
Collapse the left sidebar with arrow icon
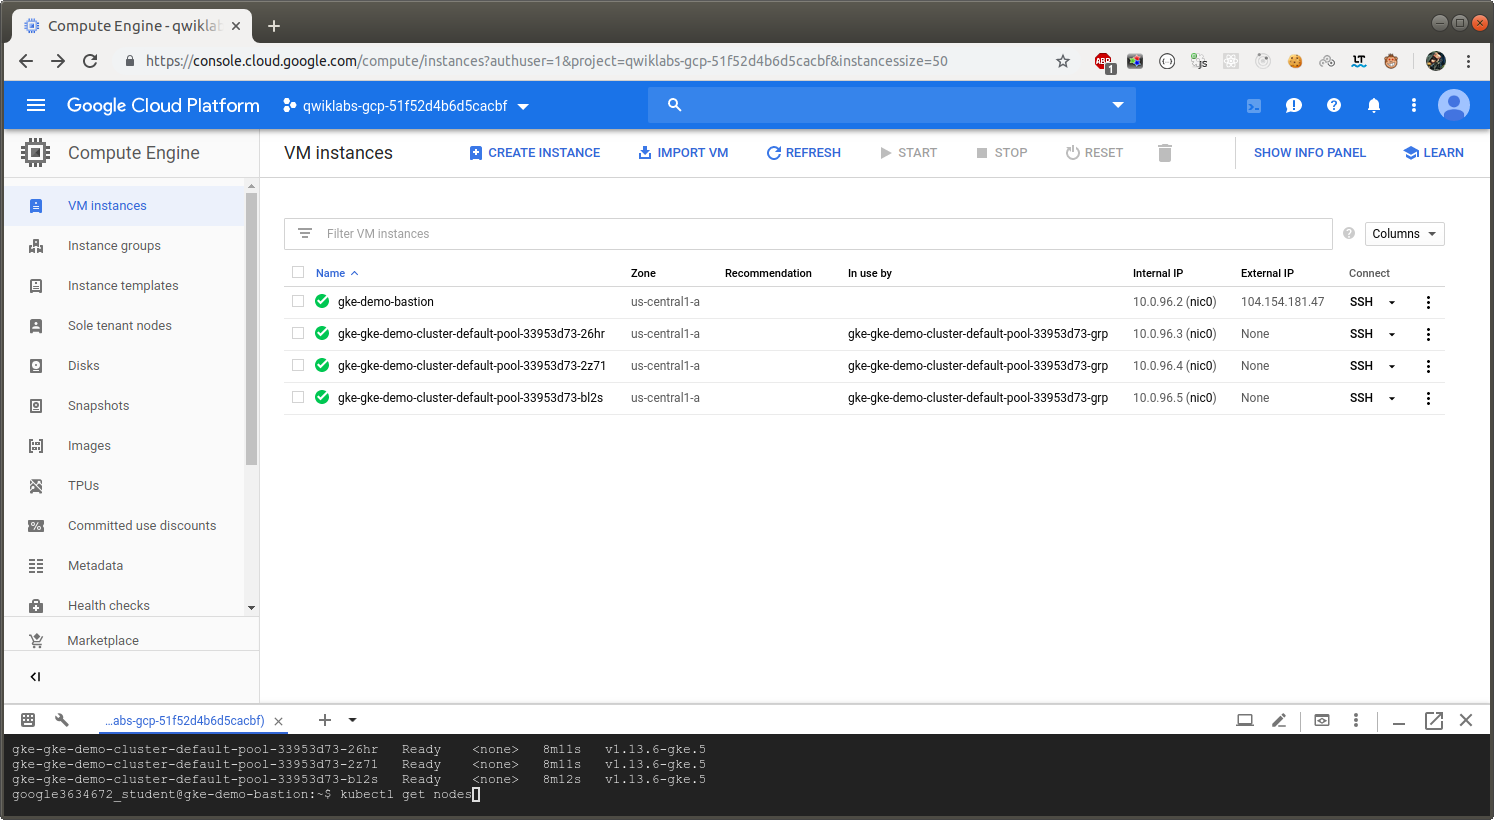pos(35,677)
